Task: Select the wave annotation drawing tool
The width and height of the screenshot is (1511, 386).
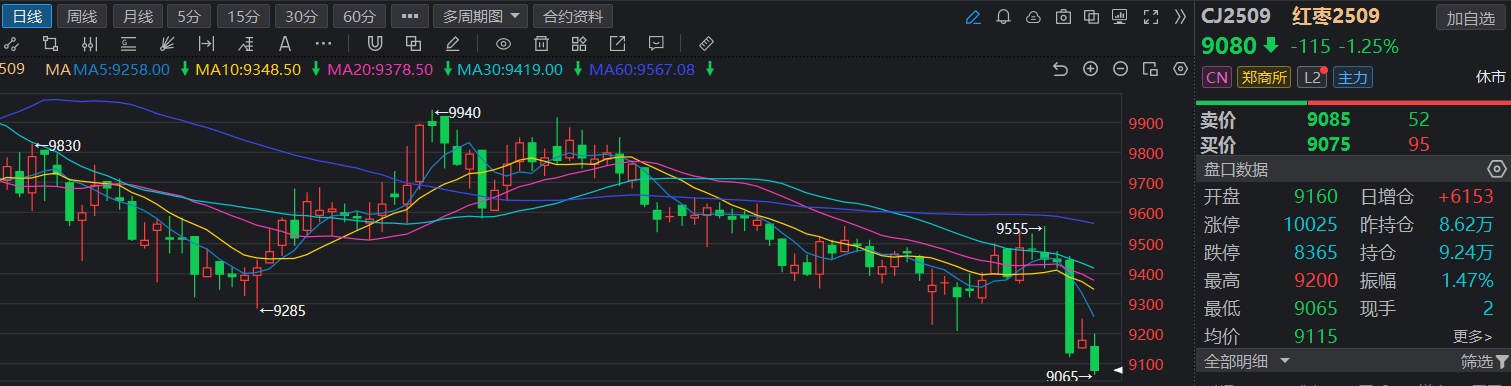Action: (246, 43)
